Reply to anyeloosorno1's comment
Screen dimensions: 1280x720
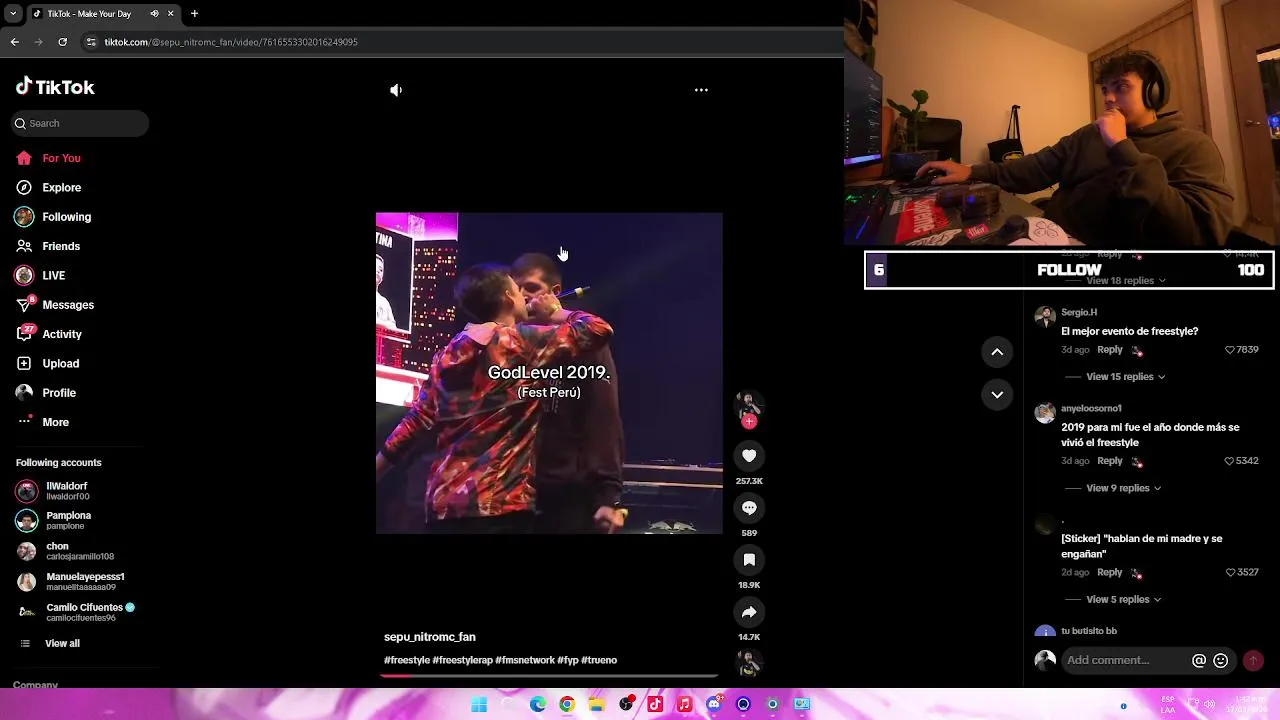pos(1110,461)
